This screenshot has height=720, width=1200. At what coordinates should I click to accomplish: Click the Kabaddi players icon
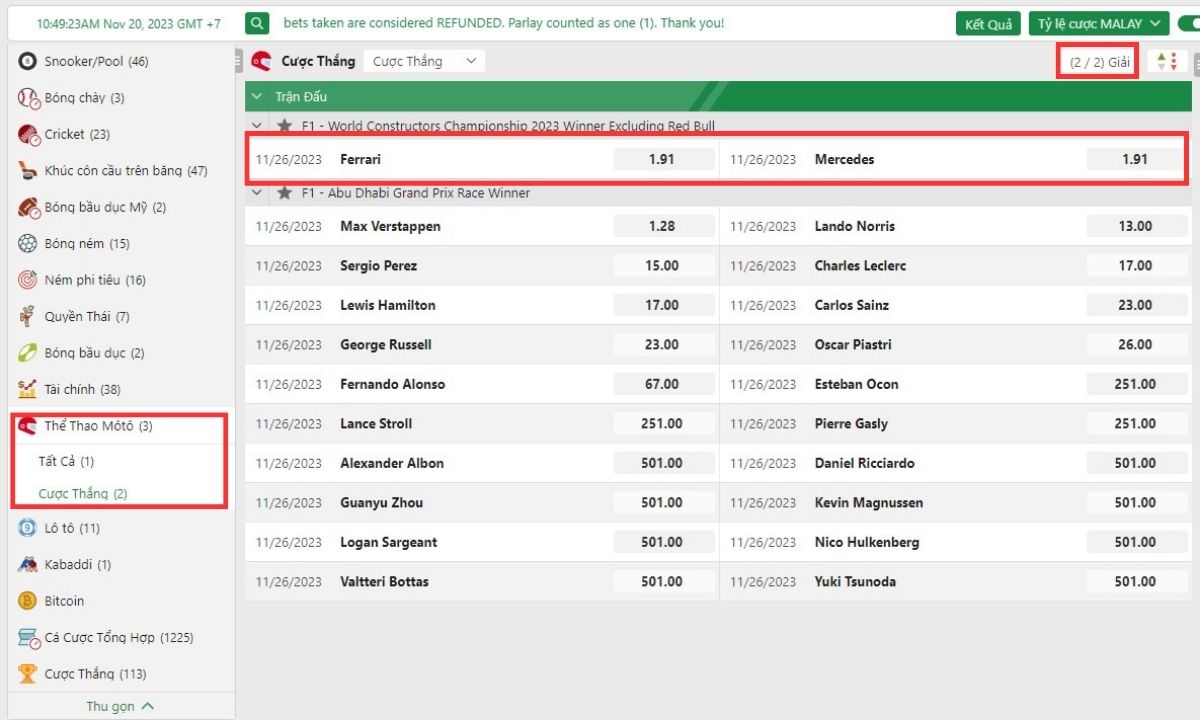tap(28, 565)
